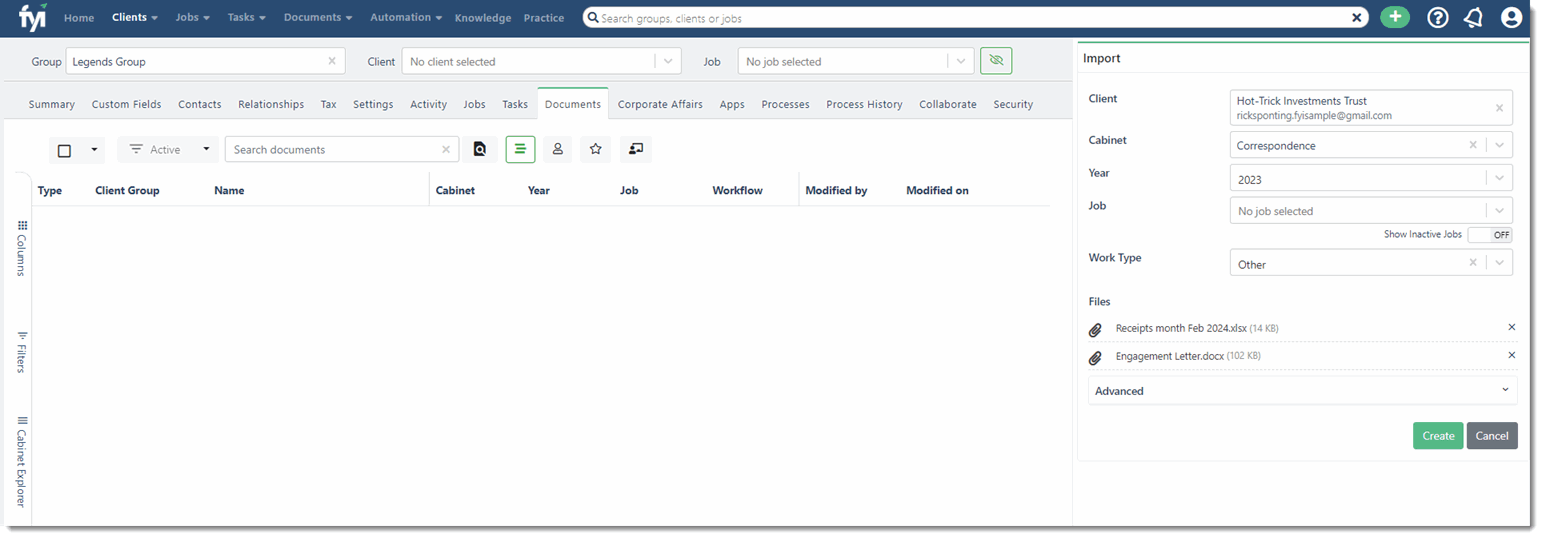Click the Create button

(x=1438, y=436)
